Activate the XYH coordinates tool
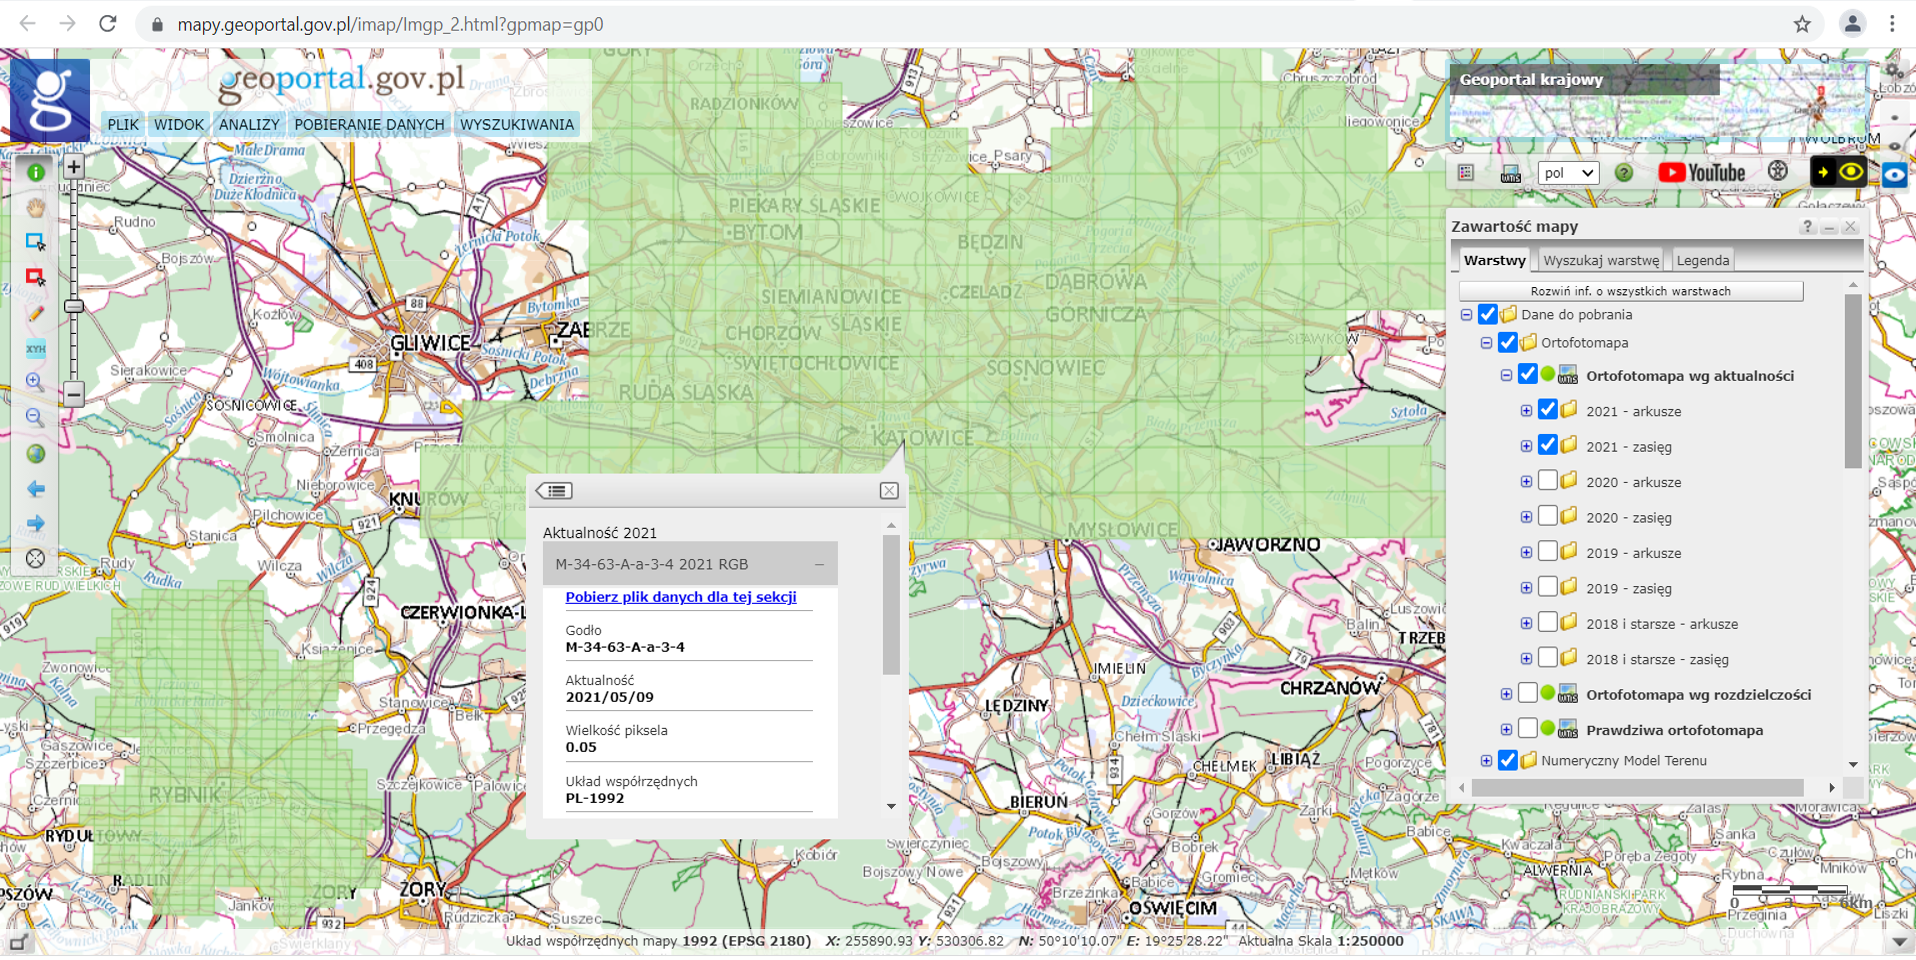The height and width of the screenshot is (960, 1916). click(36, 349)
